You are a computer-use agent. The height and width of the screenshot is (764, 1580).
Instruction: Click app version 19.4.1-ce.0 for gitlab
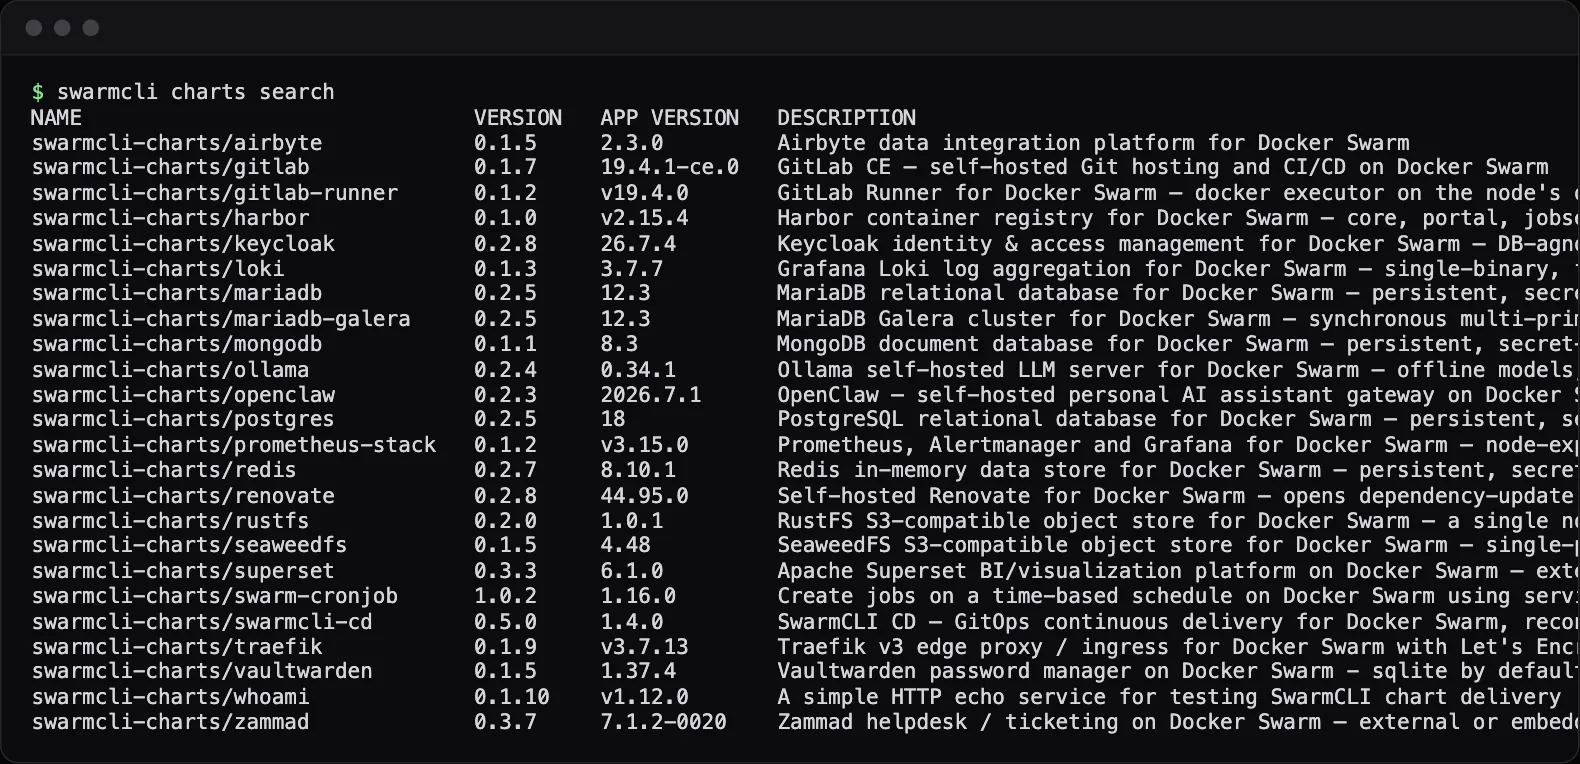coord(669,168)
